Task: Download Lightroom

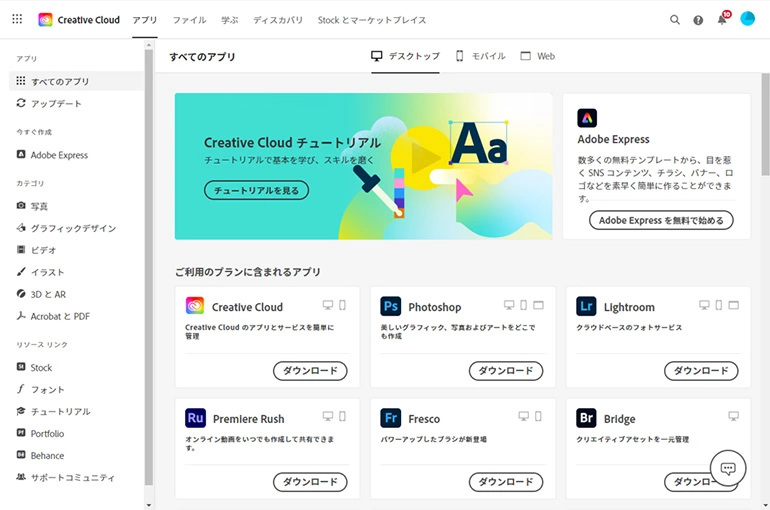Action: (x=701, y=371)
